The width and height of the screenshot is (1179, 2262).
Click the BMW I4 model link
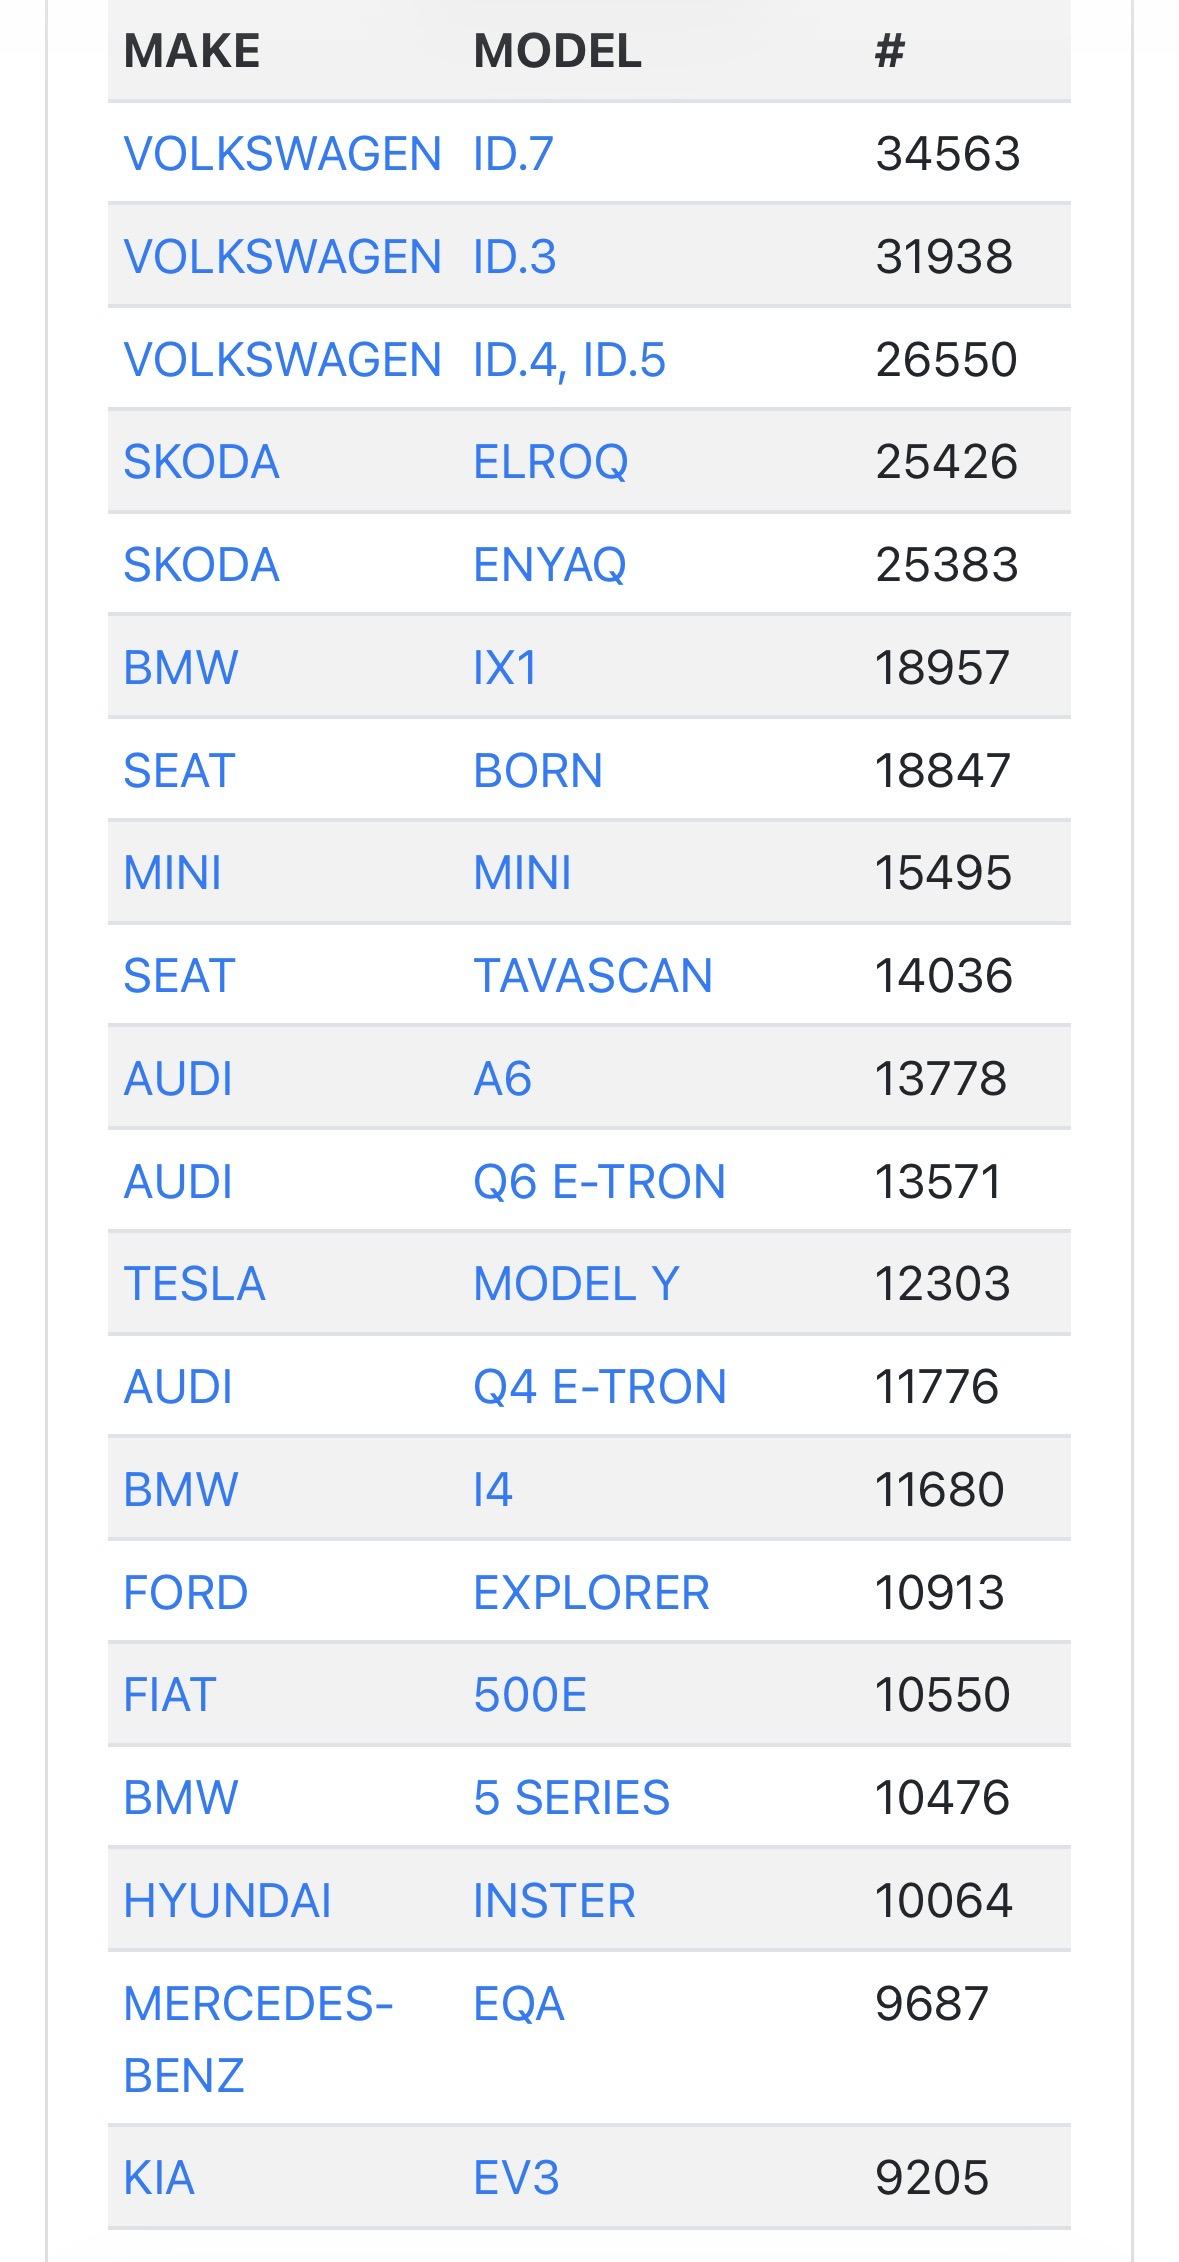coord(493,1490)
